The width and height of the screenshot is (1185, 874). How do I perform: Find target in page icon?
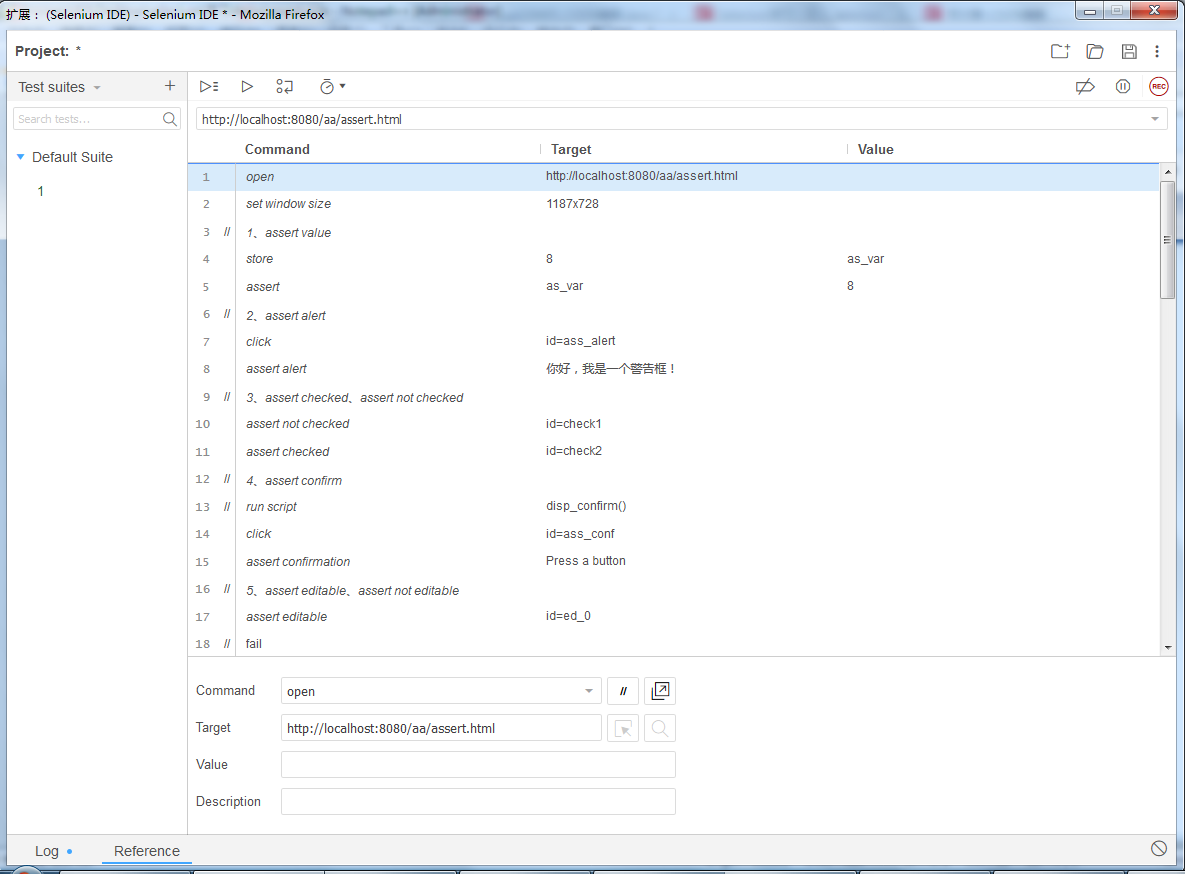click(660, 728)
